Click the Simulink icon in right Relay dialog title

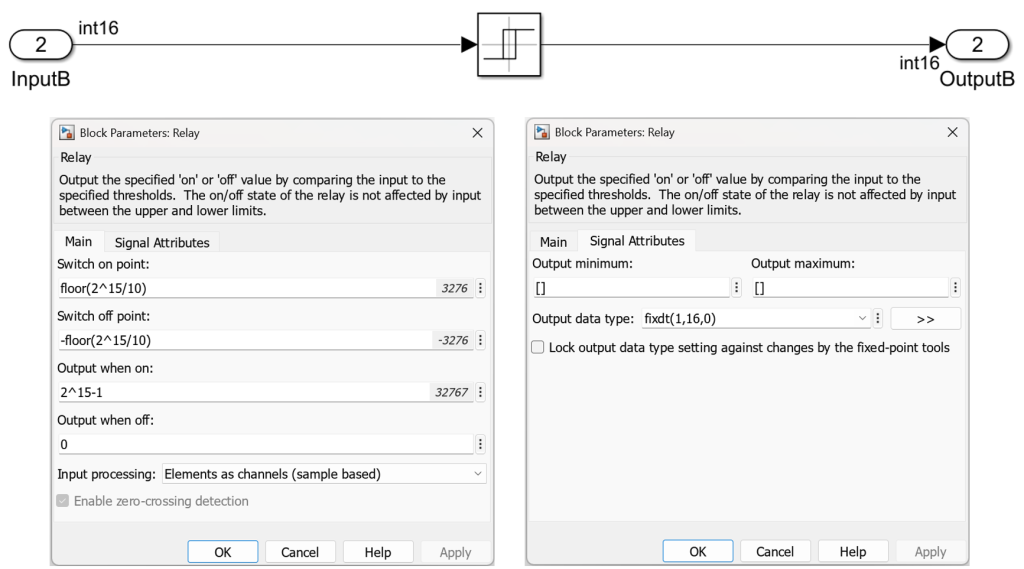click(x=541, y=132)
